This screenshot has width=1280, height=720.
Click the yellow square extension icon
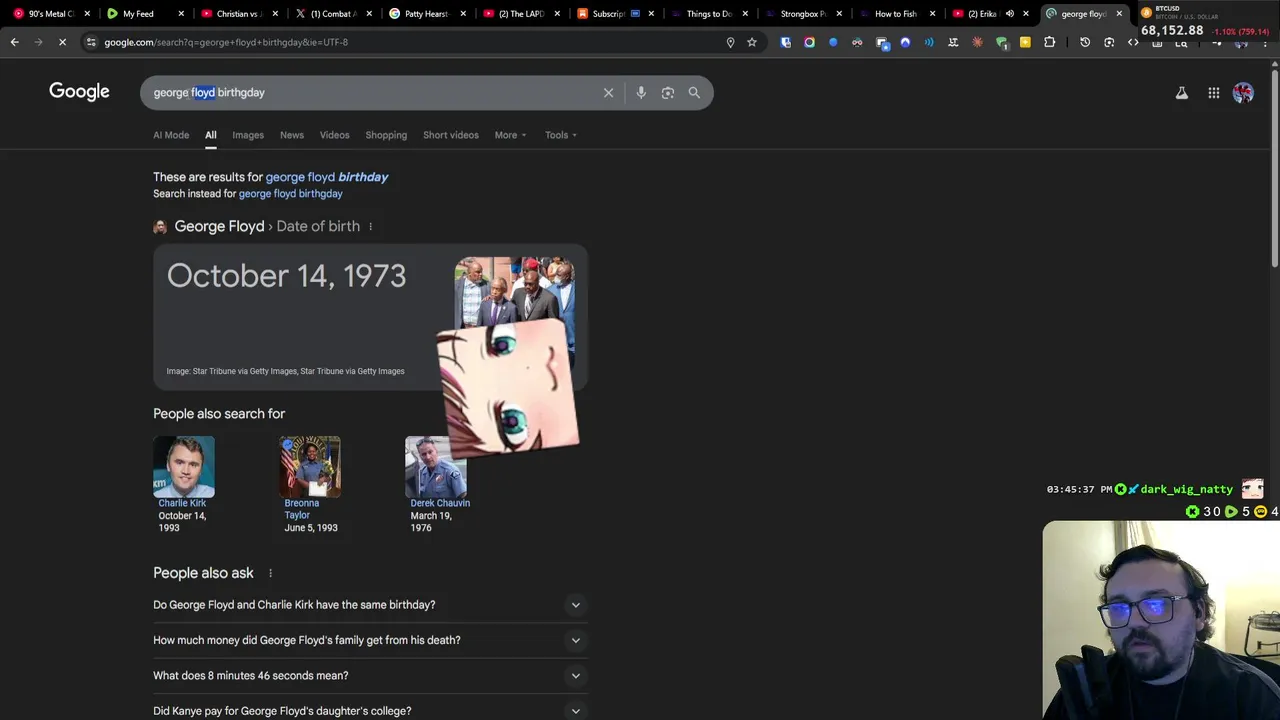(x=1025, y=42)
